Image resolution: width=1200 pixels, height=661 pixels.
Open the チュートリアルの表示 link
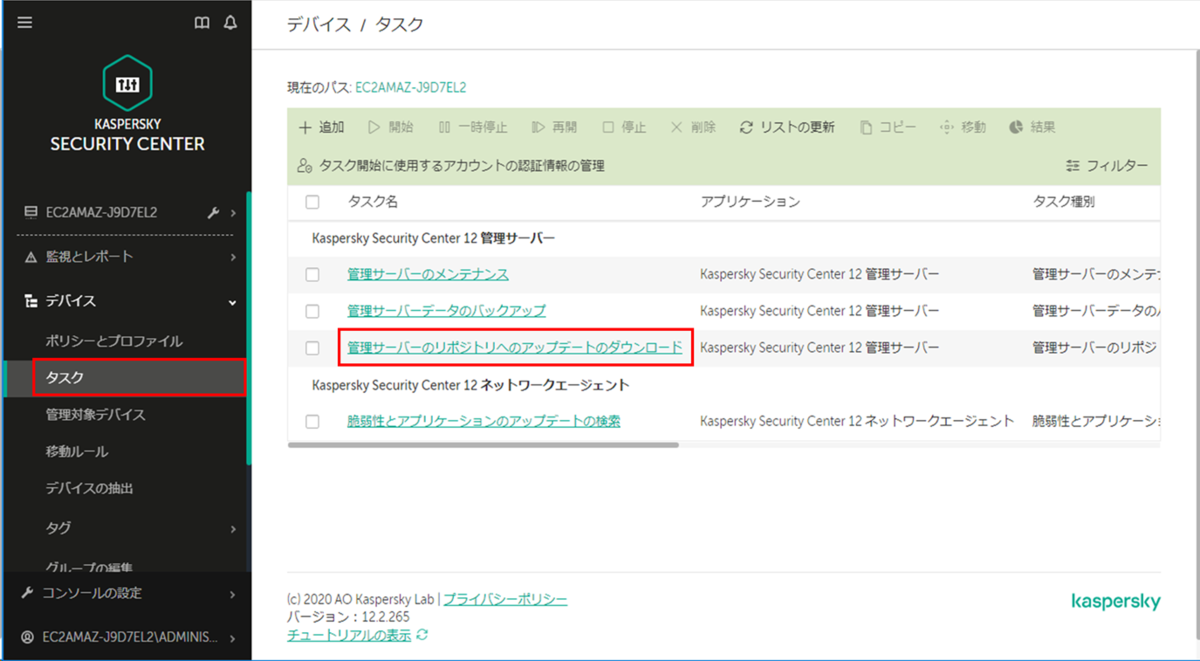(349, 635)
